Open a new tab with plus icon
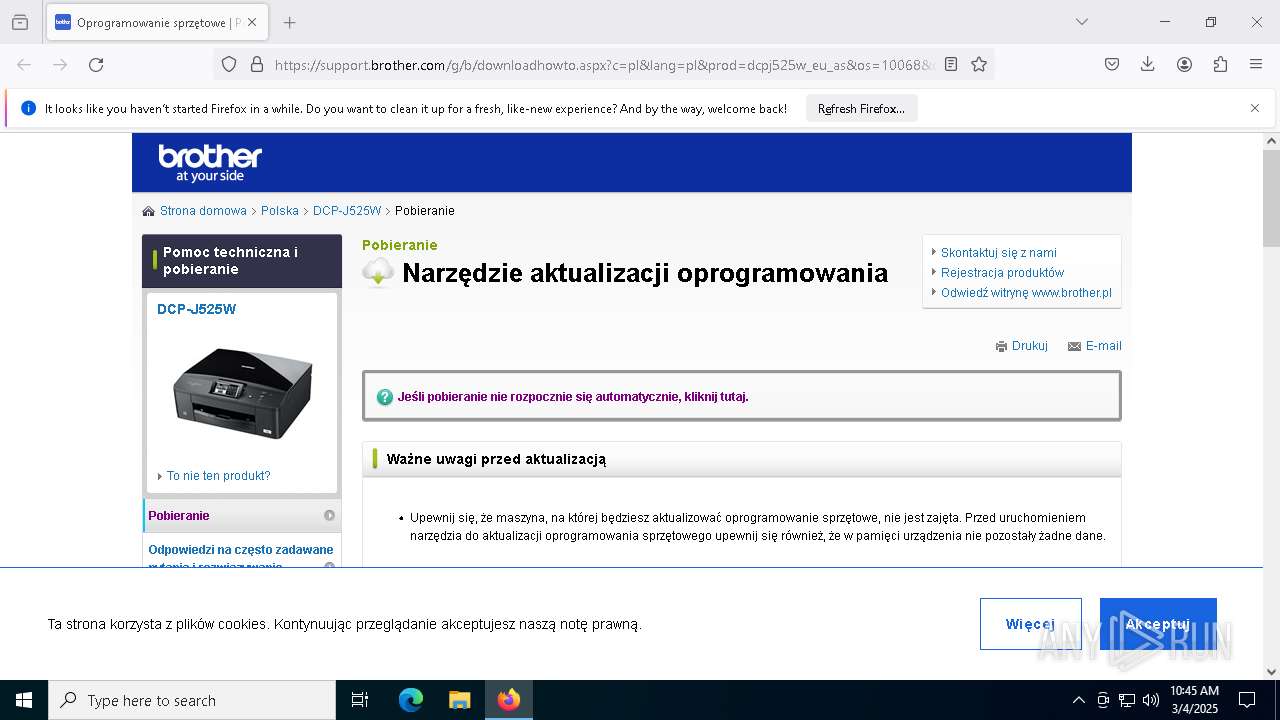This screenshot has width=1280, height=720. [289, 22]
